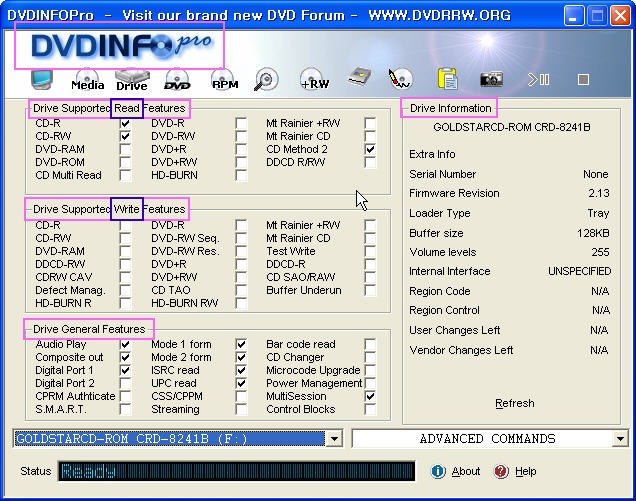Click the Extra Info label
The width and height of the screenshot is (636, 501).
432,154
